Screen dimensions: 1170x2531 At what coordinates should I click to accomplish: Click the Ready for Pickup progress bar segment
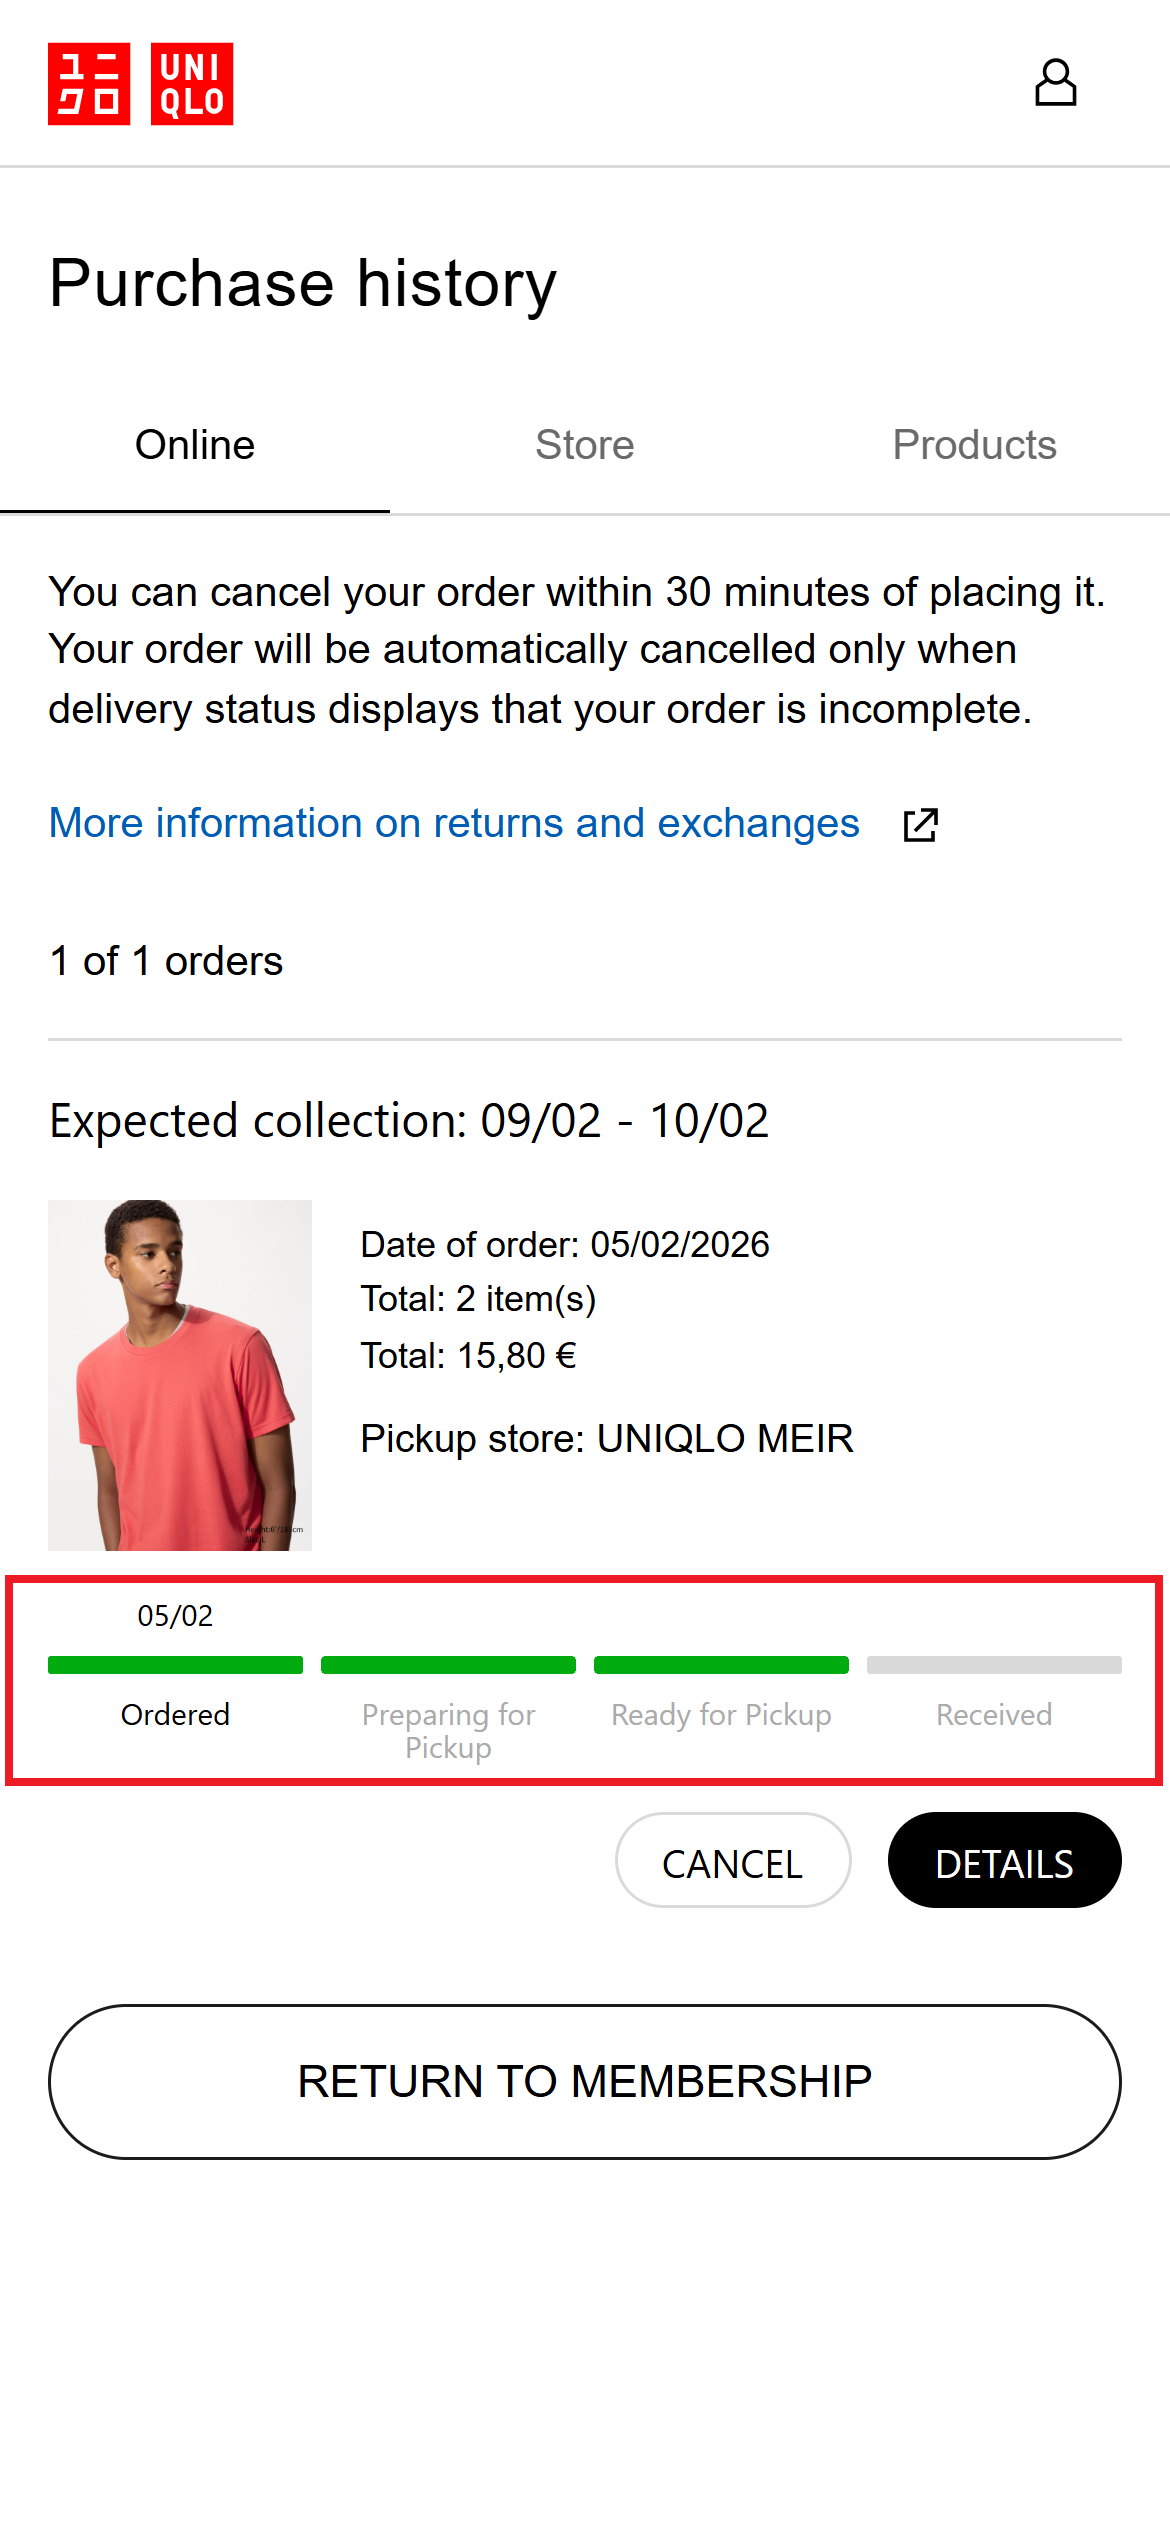click(x=721, y=1665)
